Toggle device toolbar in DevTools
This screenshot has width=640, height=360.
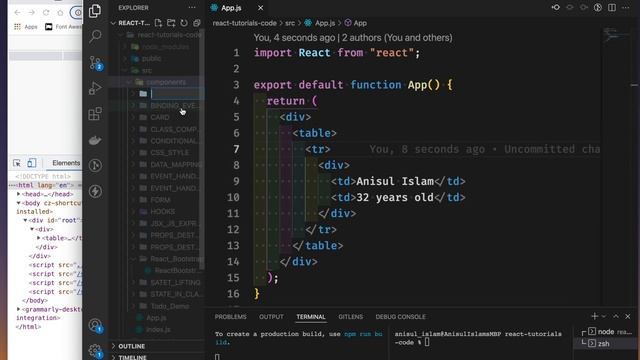click(31, 163)
